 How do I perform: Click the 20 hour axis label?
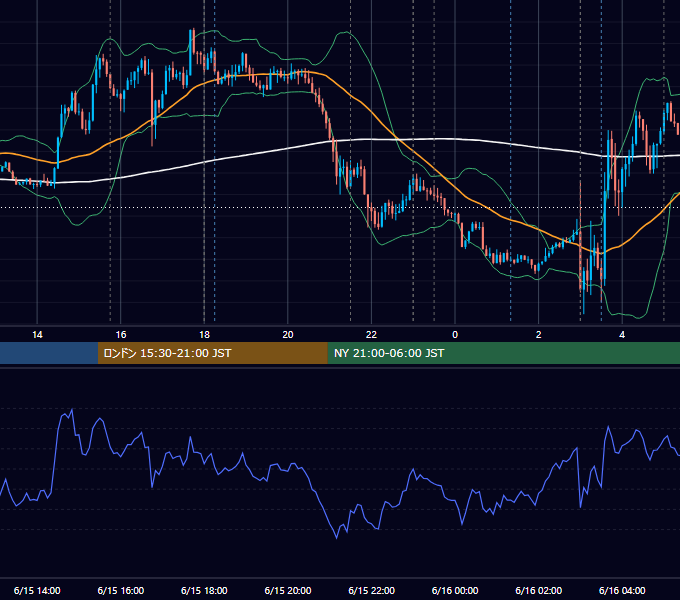[x=288, y=335]
